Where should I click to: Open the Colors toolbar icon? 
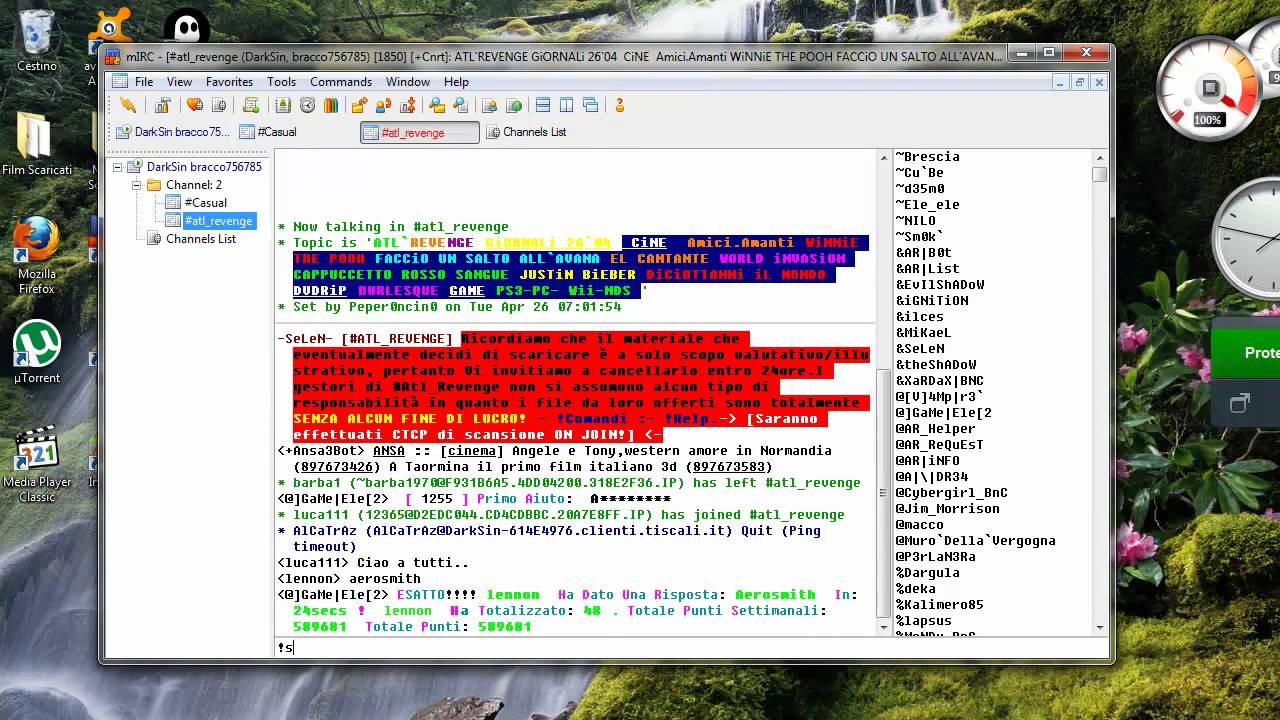click(x=331, y=105)
